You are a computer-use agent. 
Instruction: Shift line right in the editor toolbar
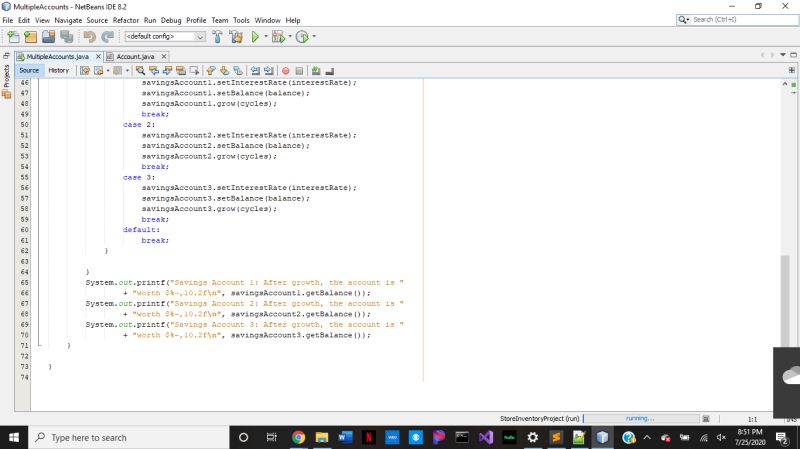pos(269,71)
